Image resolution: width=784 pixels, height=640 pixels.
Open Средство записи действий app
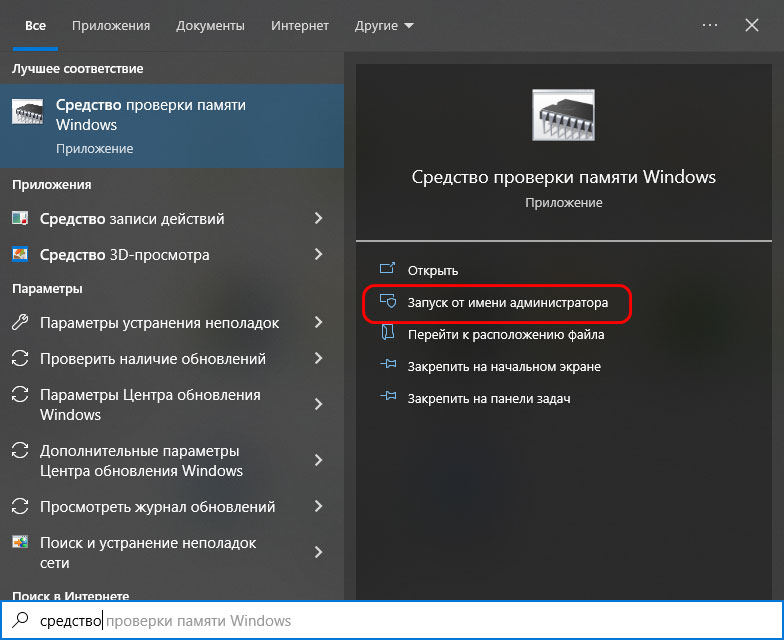[132, 218]
